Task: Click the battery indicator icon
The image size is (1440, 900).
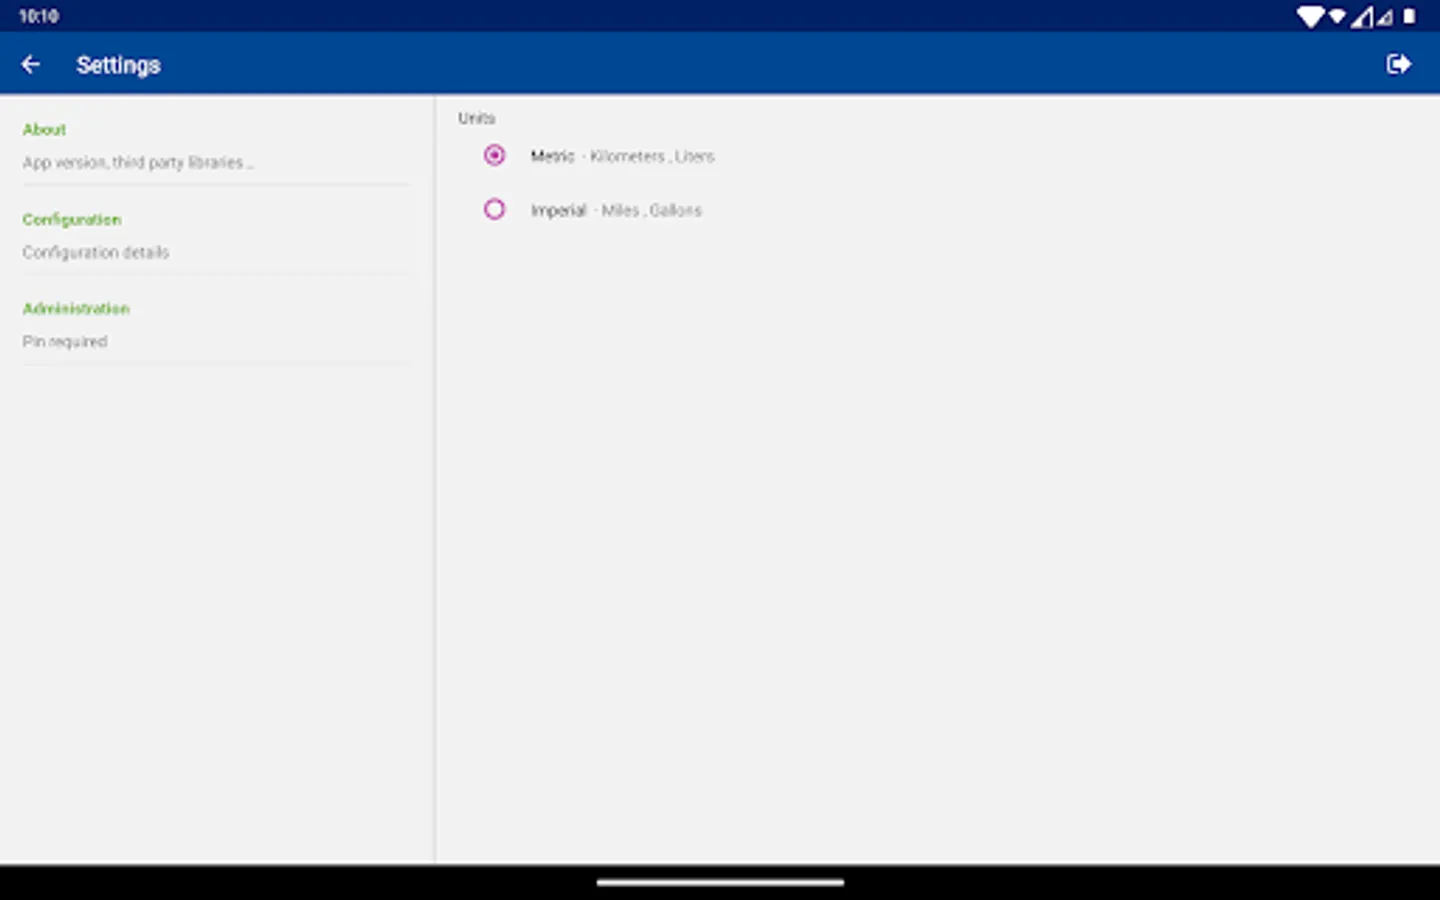Action: [x=1411, y=15]
